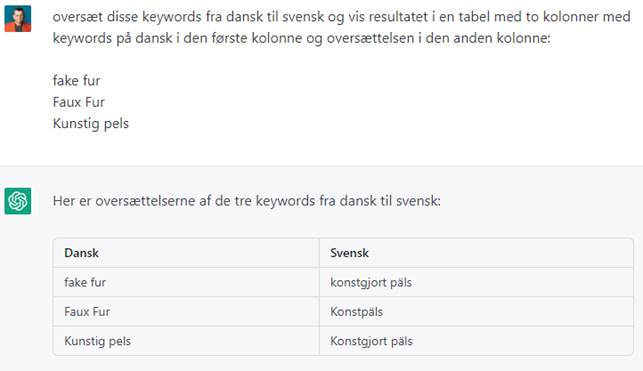The height and width of the screenshot is (371, 643).
Task: Click the 'fake fur' line in the user prompt
Action: (x=77, y=81)
